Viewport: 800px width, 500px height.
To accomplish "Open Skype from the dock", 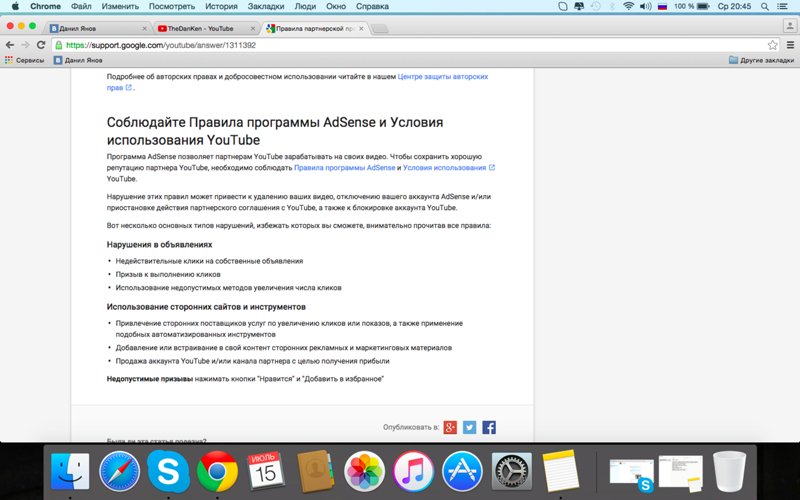I will (x=168, y=471).
